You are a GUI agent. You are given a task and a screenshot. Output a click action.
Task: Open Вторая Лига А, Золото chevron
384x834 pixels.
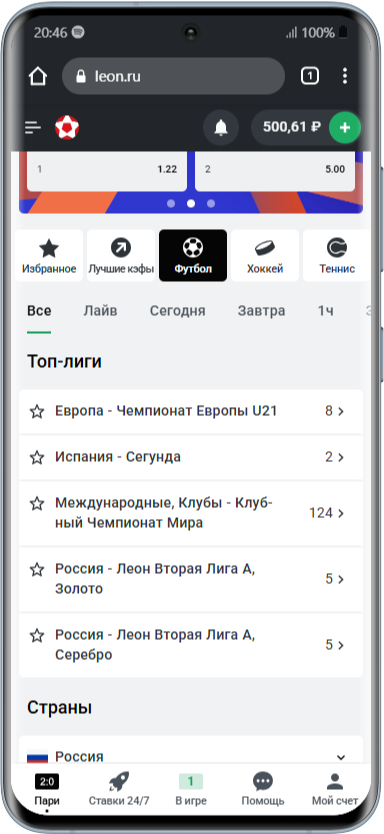pyautogui.click(x=341, y=579)
